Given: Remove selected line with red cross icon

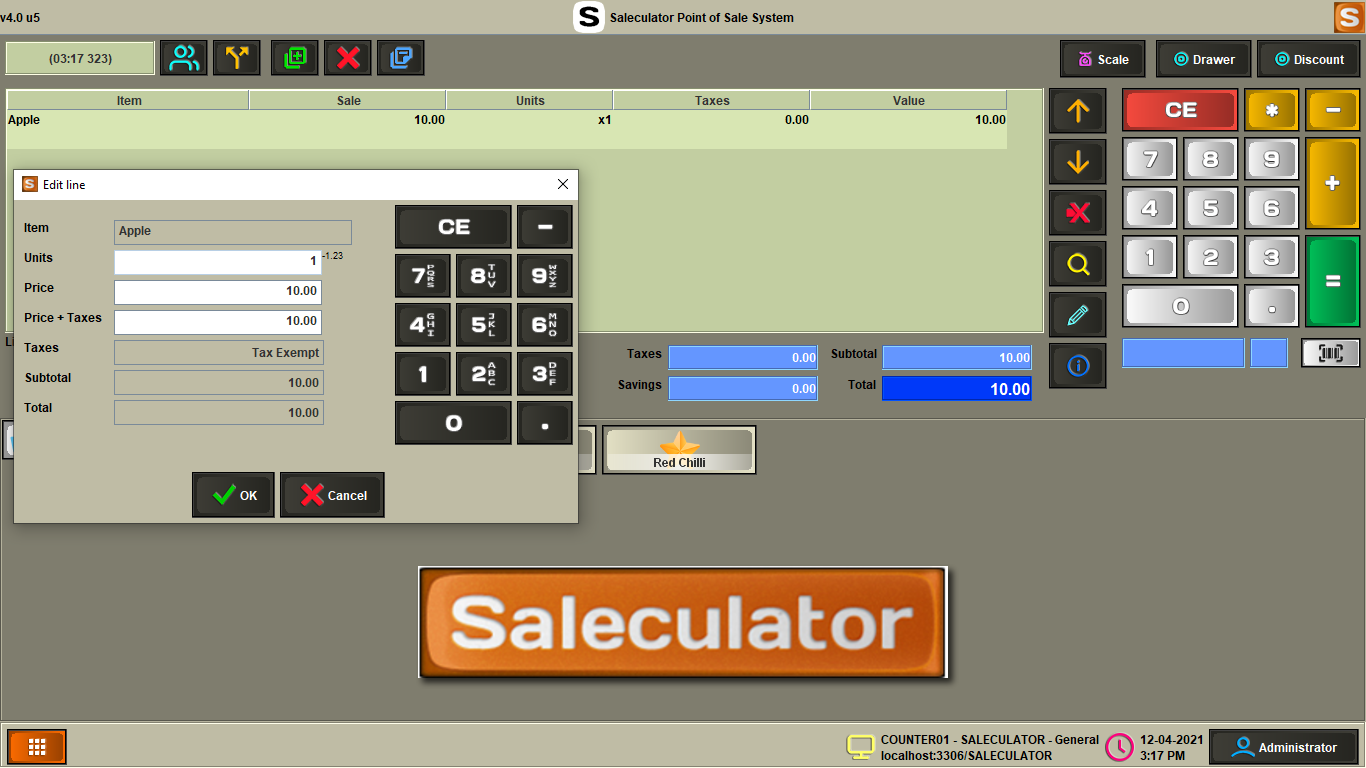Looking at the screenshot, I should 1078,213.
